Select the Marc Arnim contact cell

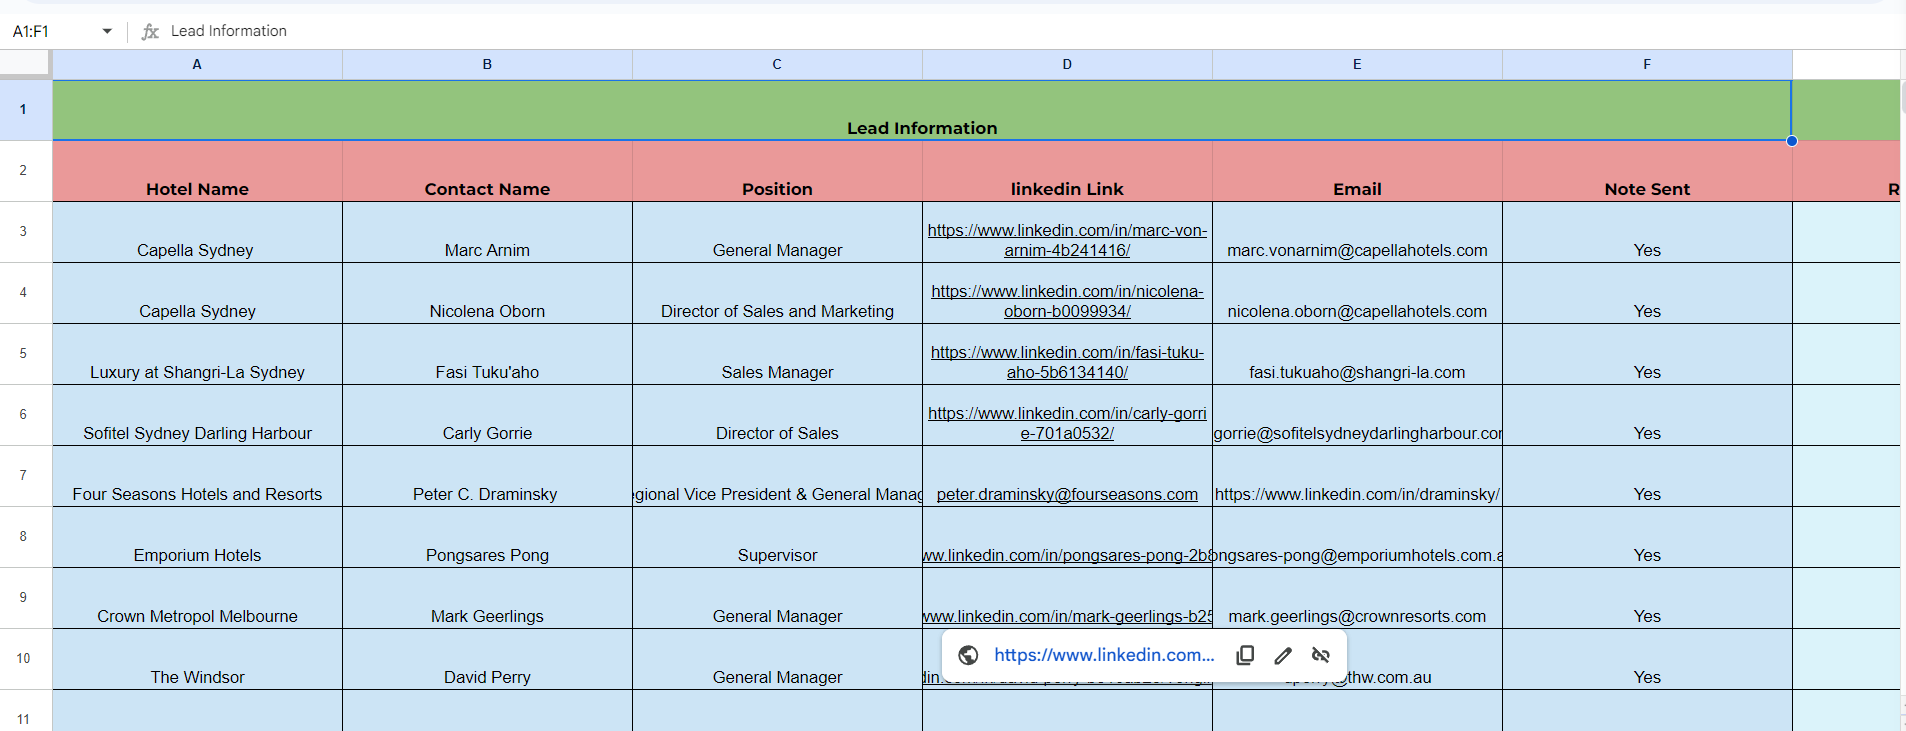click(487, 232)
